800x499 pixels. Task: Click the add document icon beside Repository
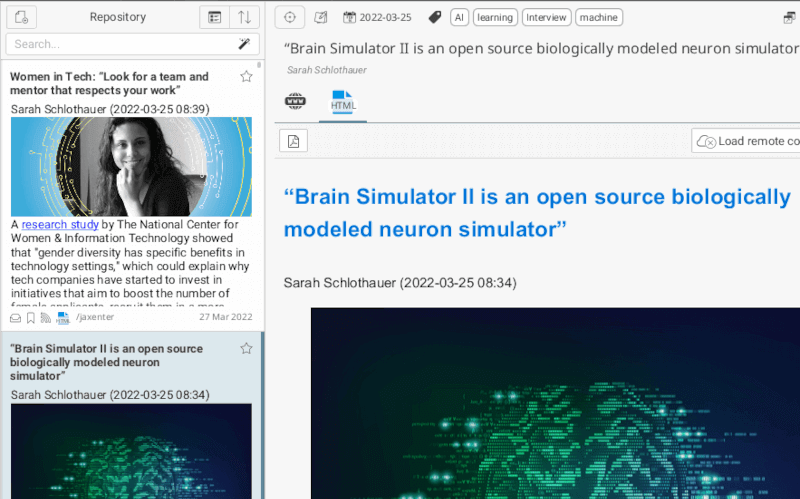pos(22,17)
